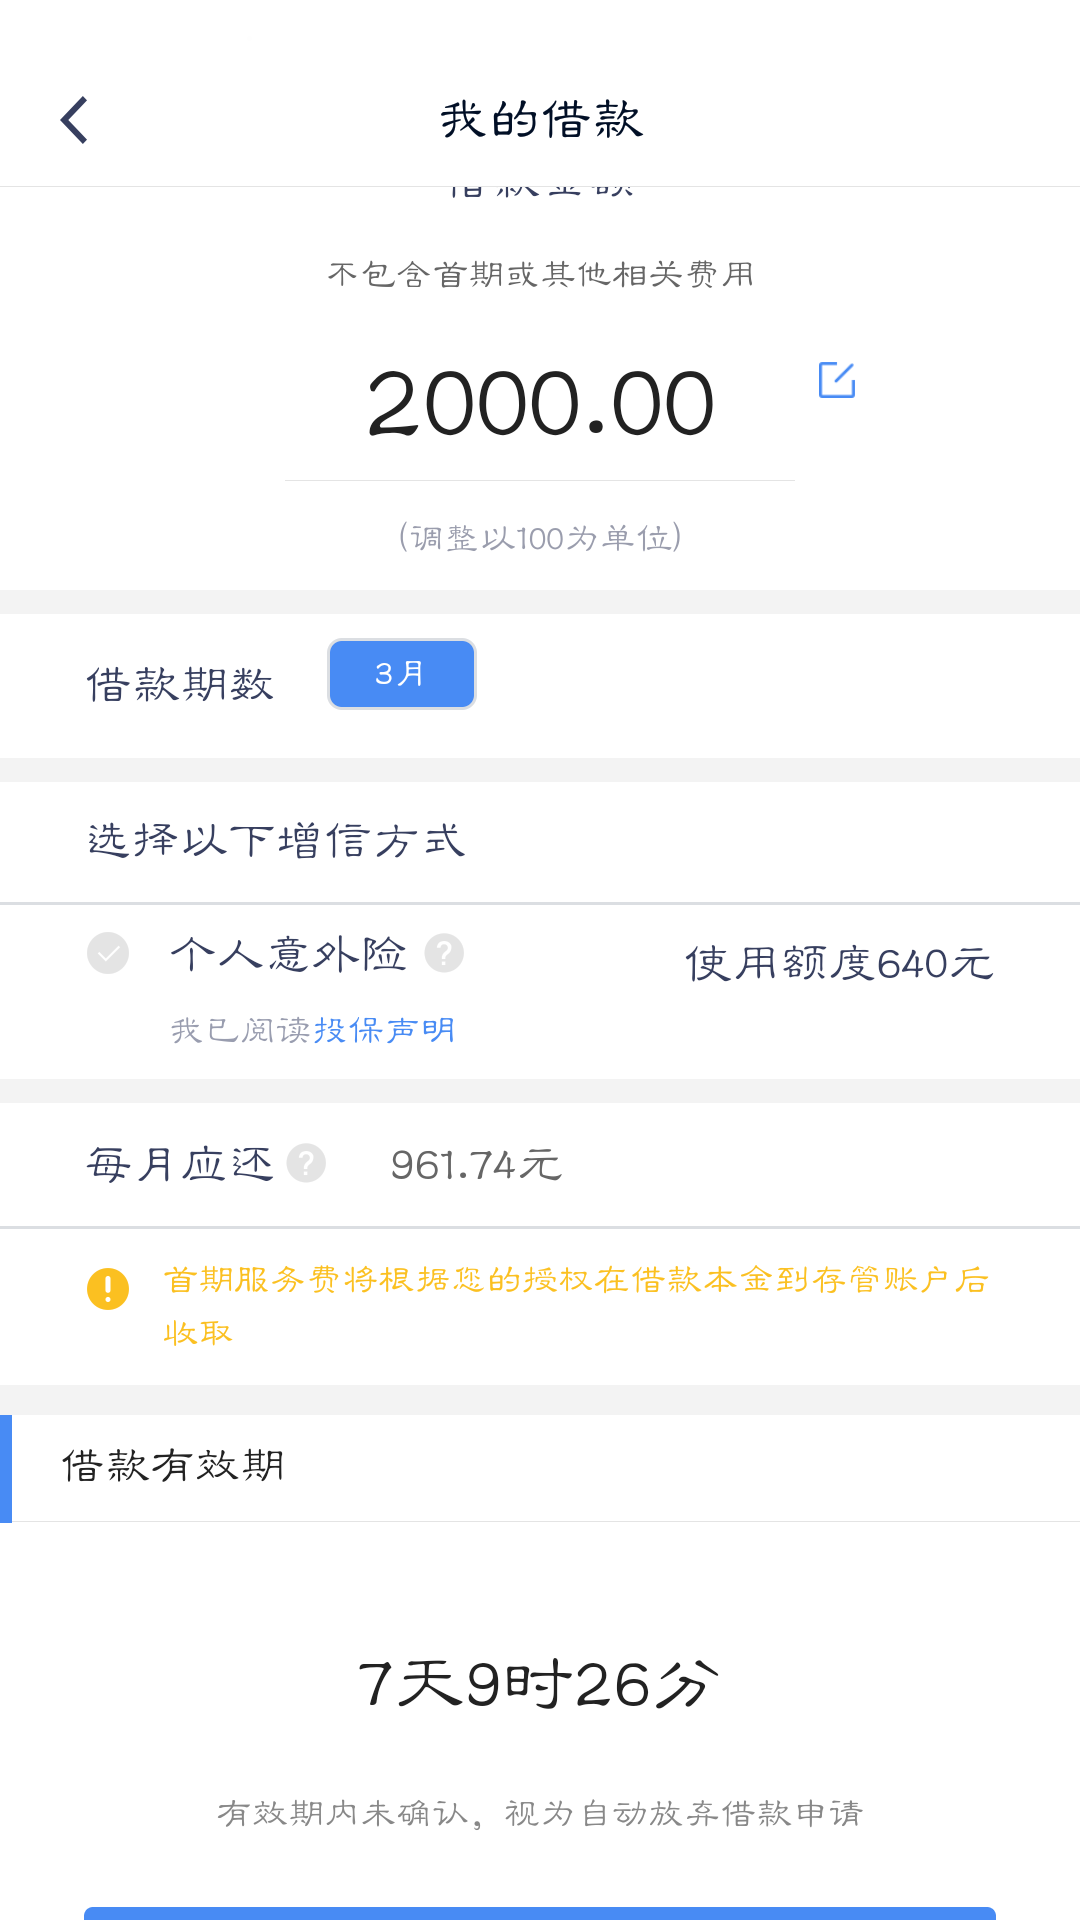The width and height of the screenshot is (1080, 1920).
Task: Tap the 借款期数 label
Action: 180,685
